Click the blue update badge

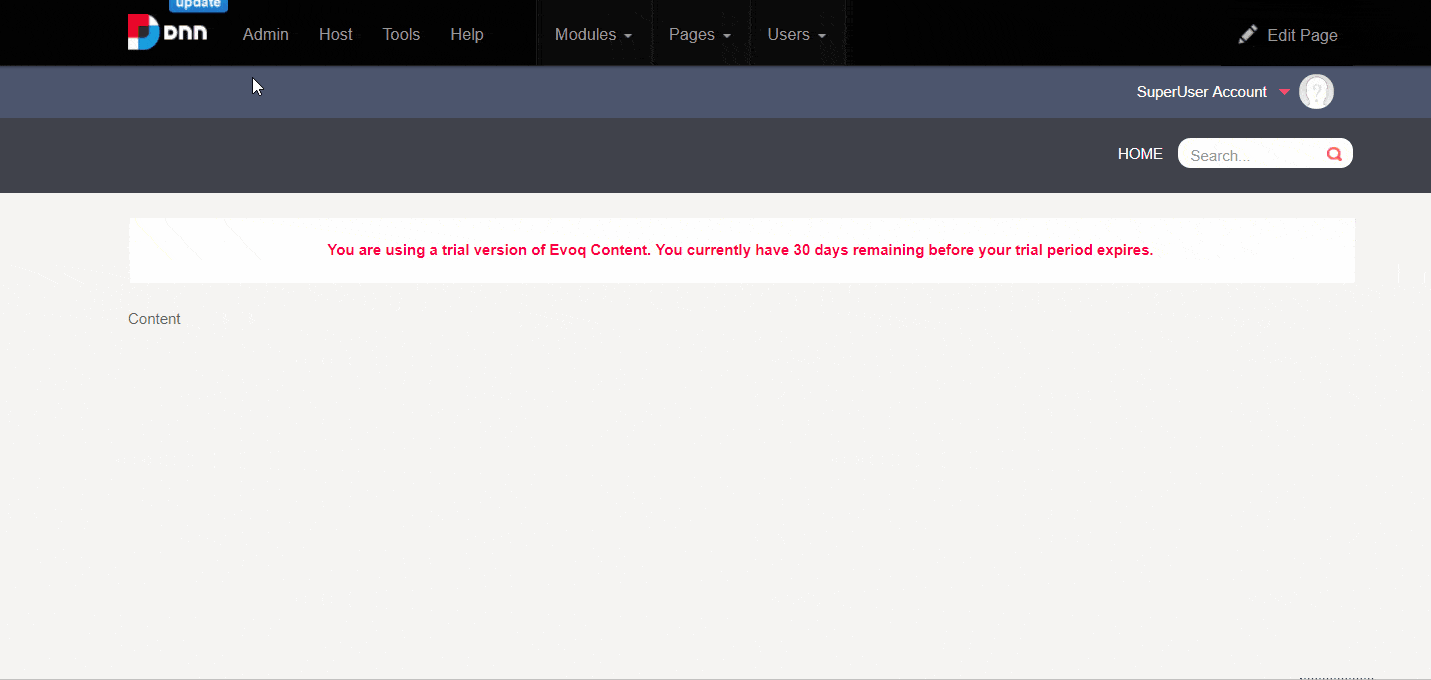198,5
